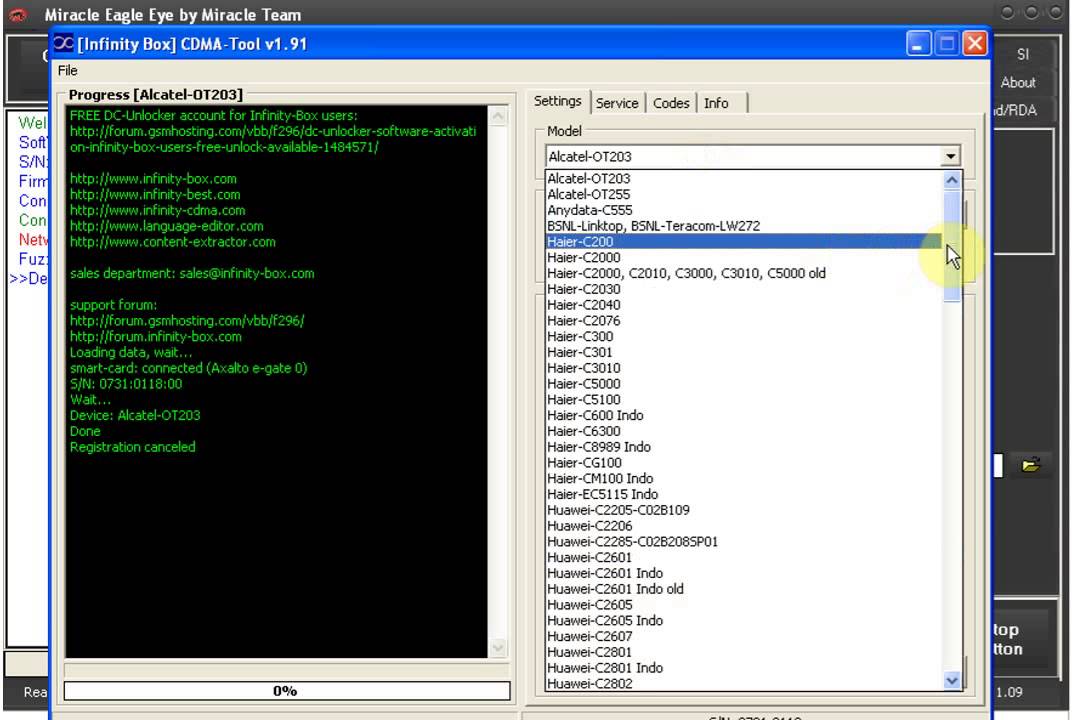
Task: Select Haier-C2000 in the model list
Action: click(x=743, y=257)
